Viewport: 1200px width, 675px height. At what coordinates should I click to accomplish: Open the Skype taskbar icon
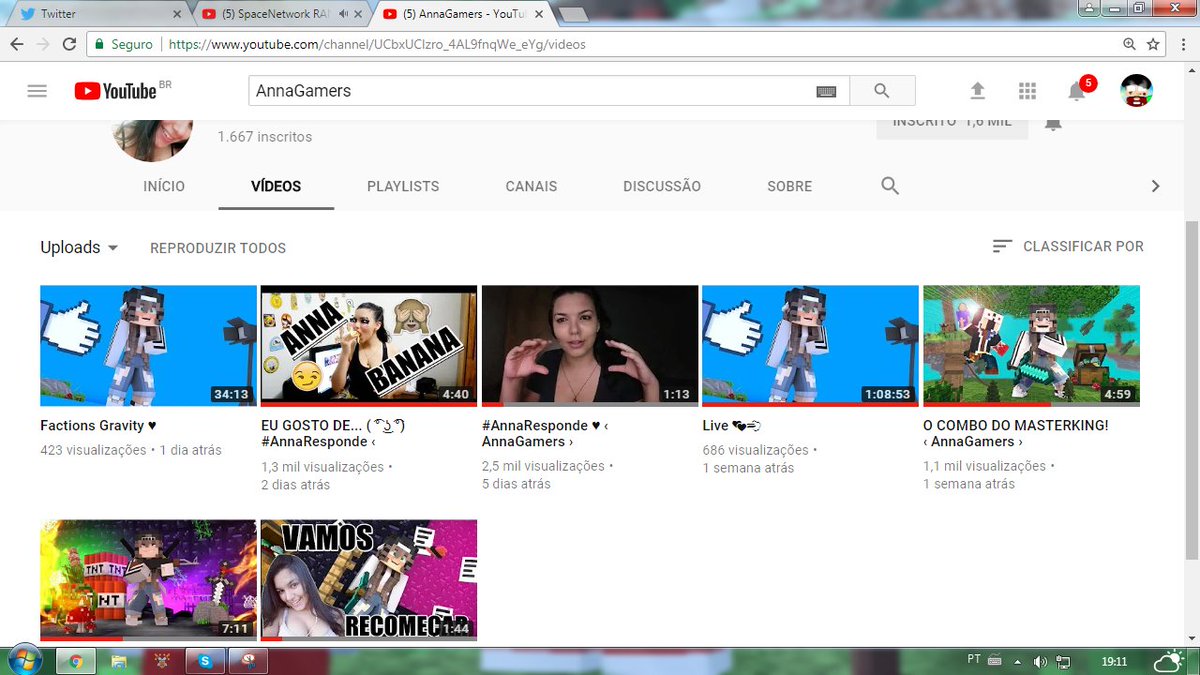(204, 661)
